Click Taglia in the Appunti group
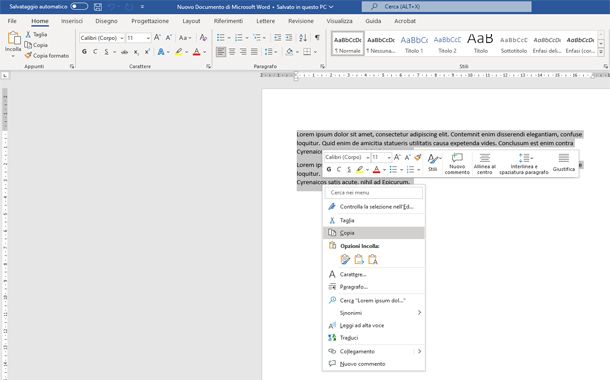This screenshot has width=610, height=380. (36, 35)
